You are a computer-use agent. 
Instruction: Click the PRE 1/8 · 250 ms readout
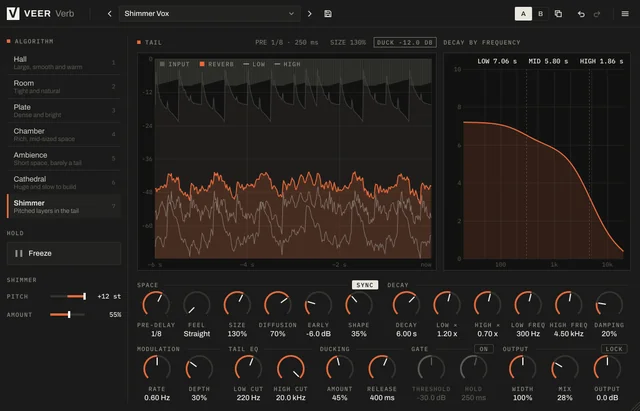click(287, 42)
